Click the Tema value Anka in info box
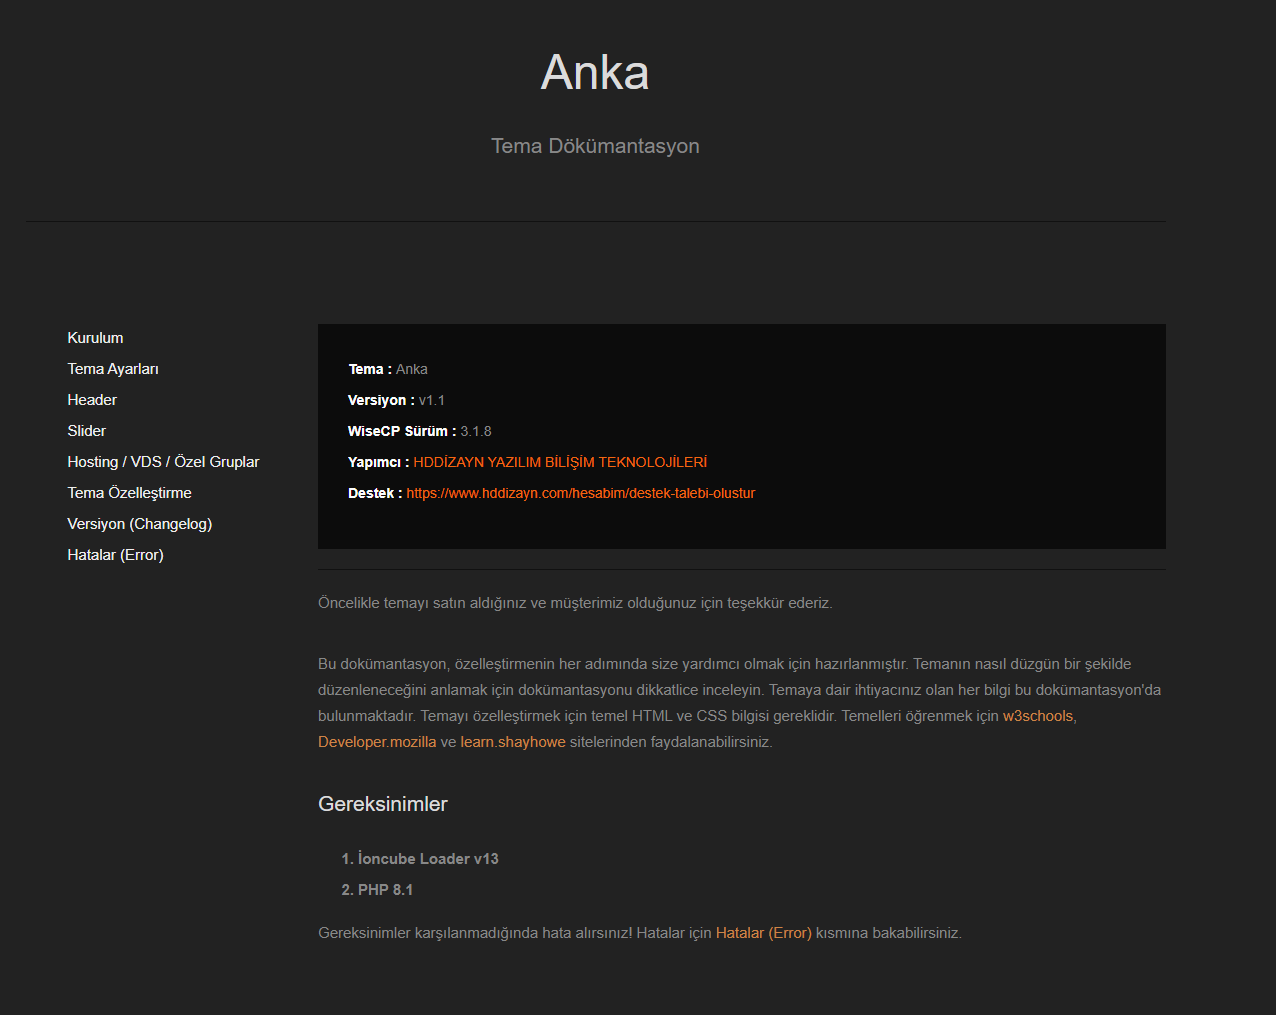This screenshot has height=1015, width=1276. point(412,369)
